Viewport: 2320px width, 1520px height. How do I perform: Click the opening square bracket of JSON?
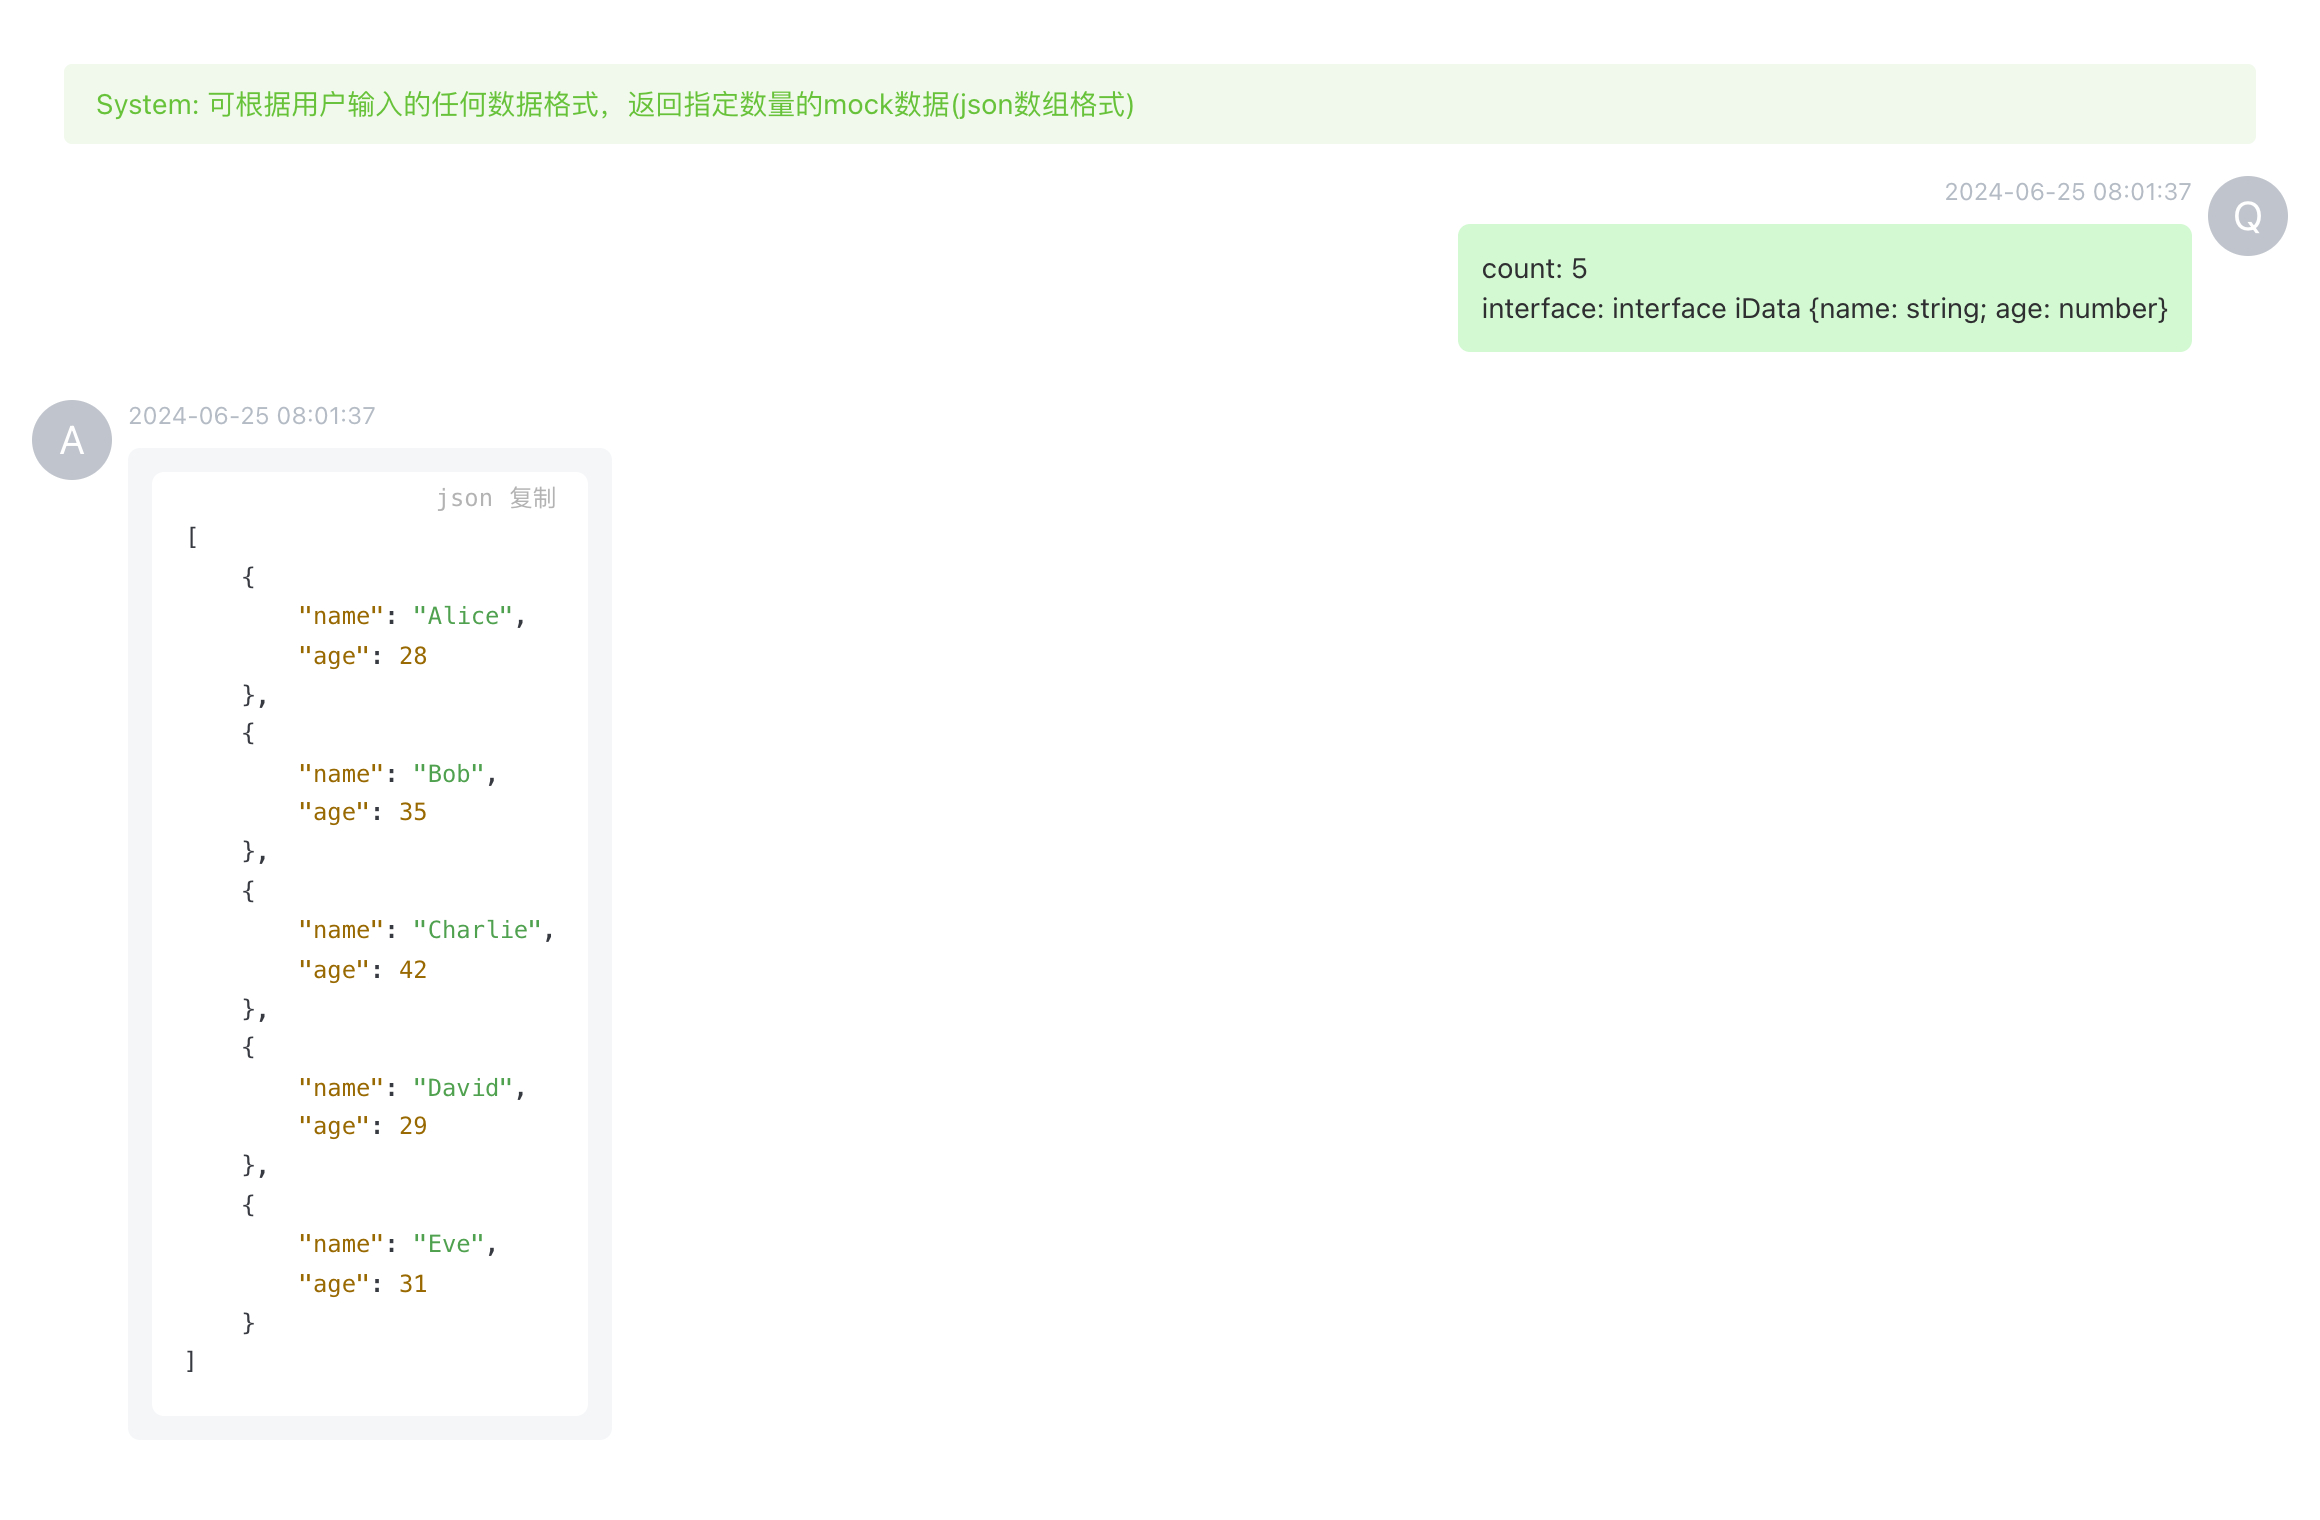(x=192, y=538)
